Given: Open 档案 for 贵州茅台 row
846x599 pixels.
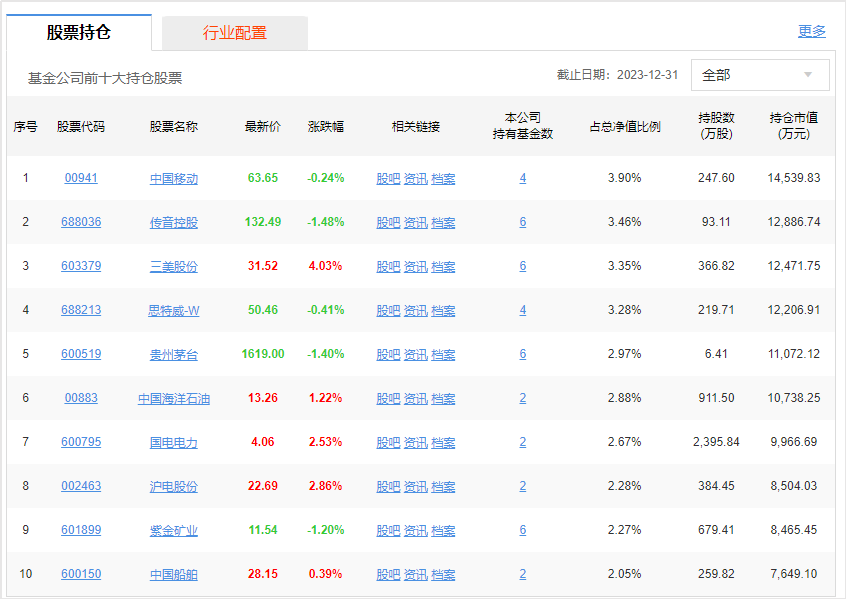Looking at the screenshot, I should pyautogui.click(x=444, y=355).
